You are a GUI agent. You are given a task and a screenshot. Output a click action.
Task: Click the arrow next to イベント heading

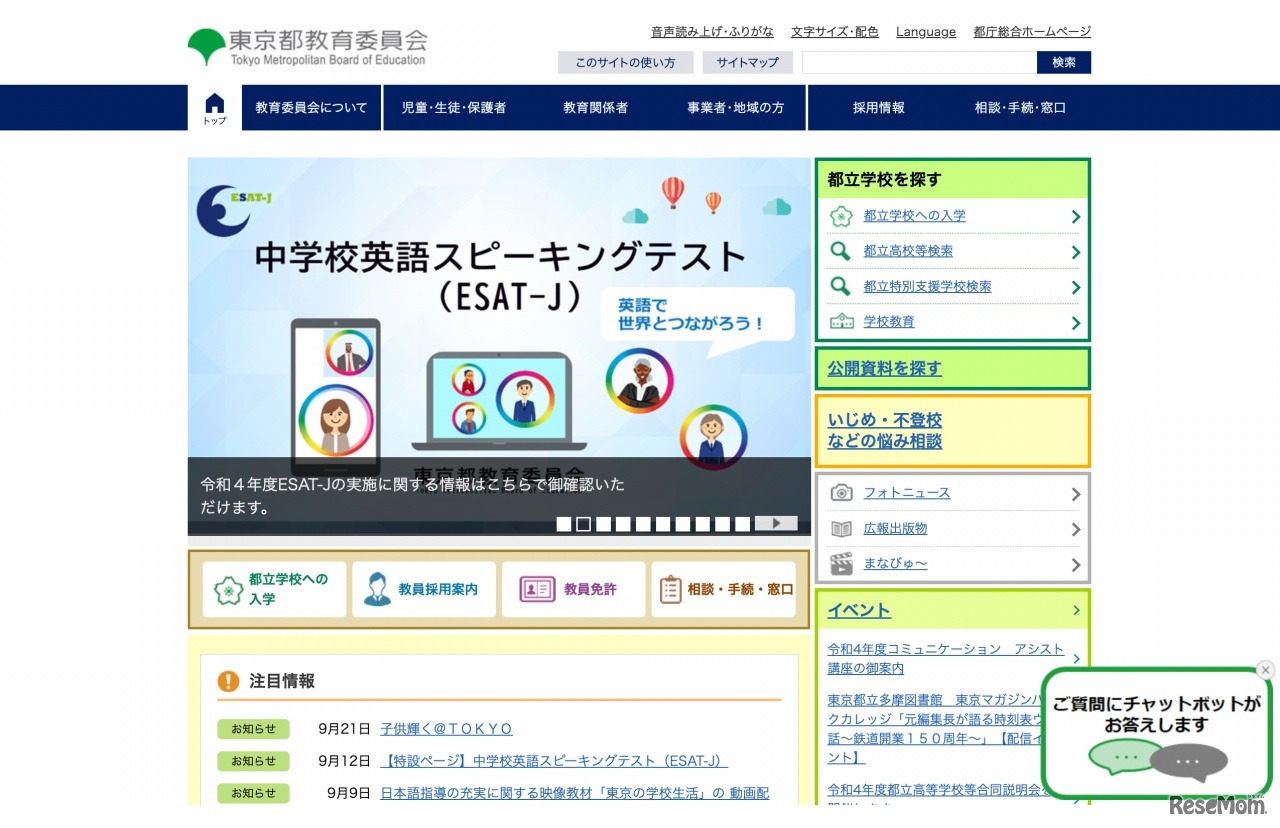point(1076,610)
